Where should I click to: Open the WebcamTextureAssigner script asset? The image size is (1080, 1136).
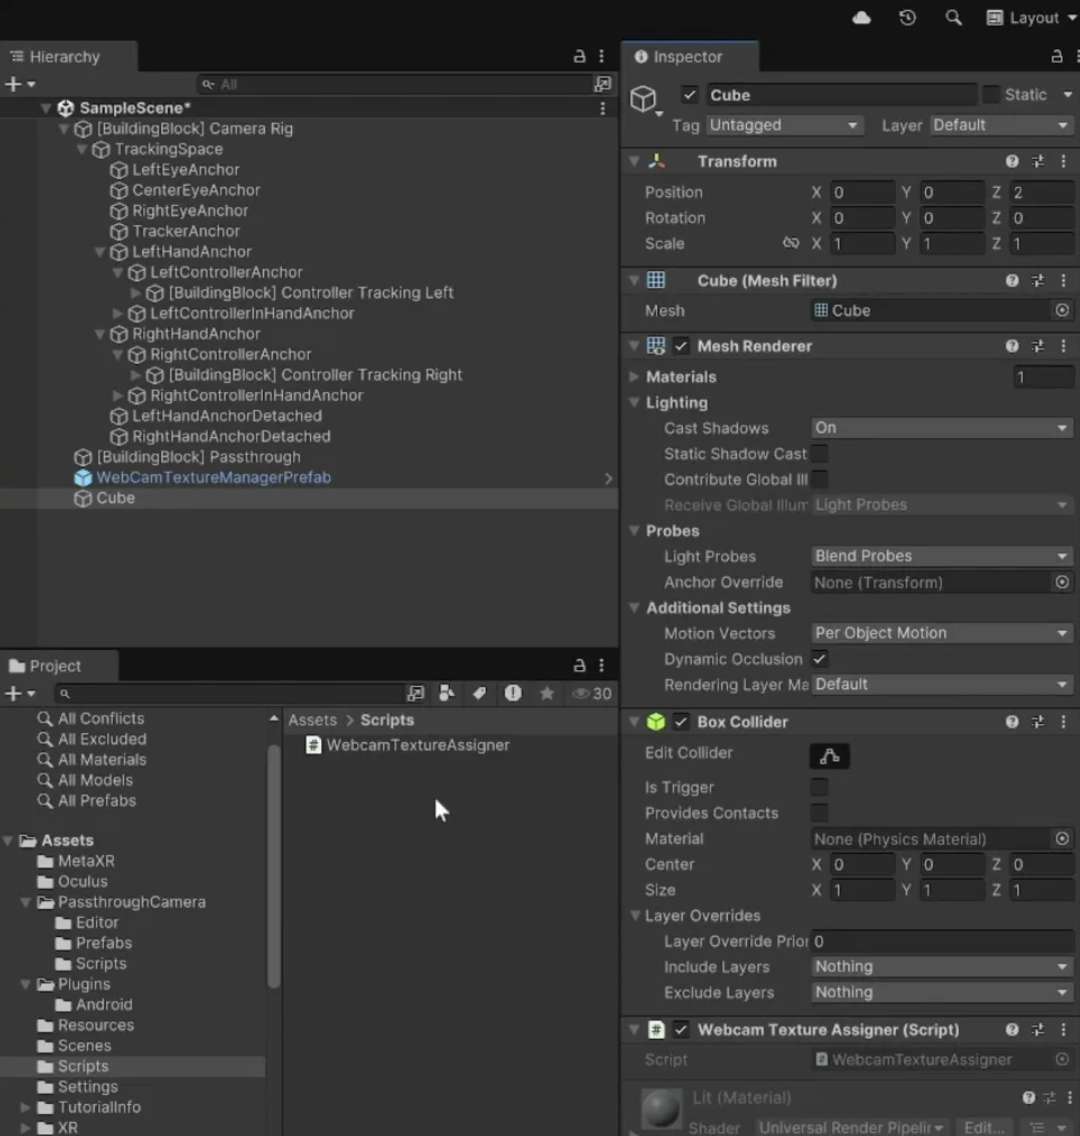tap(417, 745)
